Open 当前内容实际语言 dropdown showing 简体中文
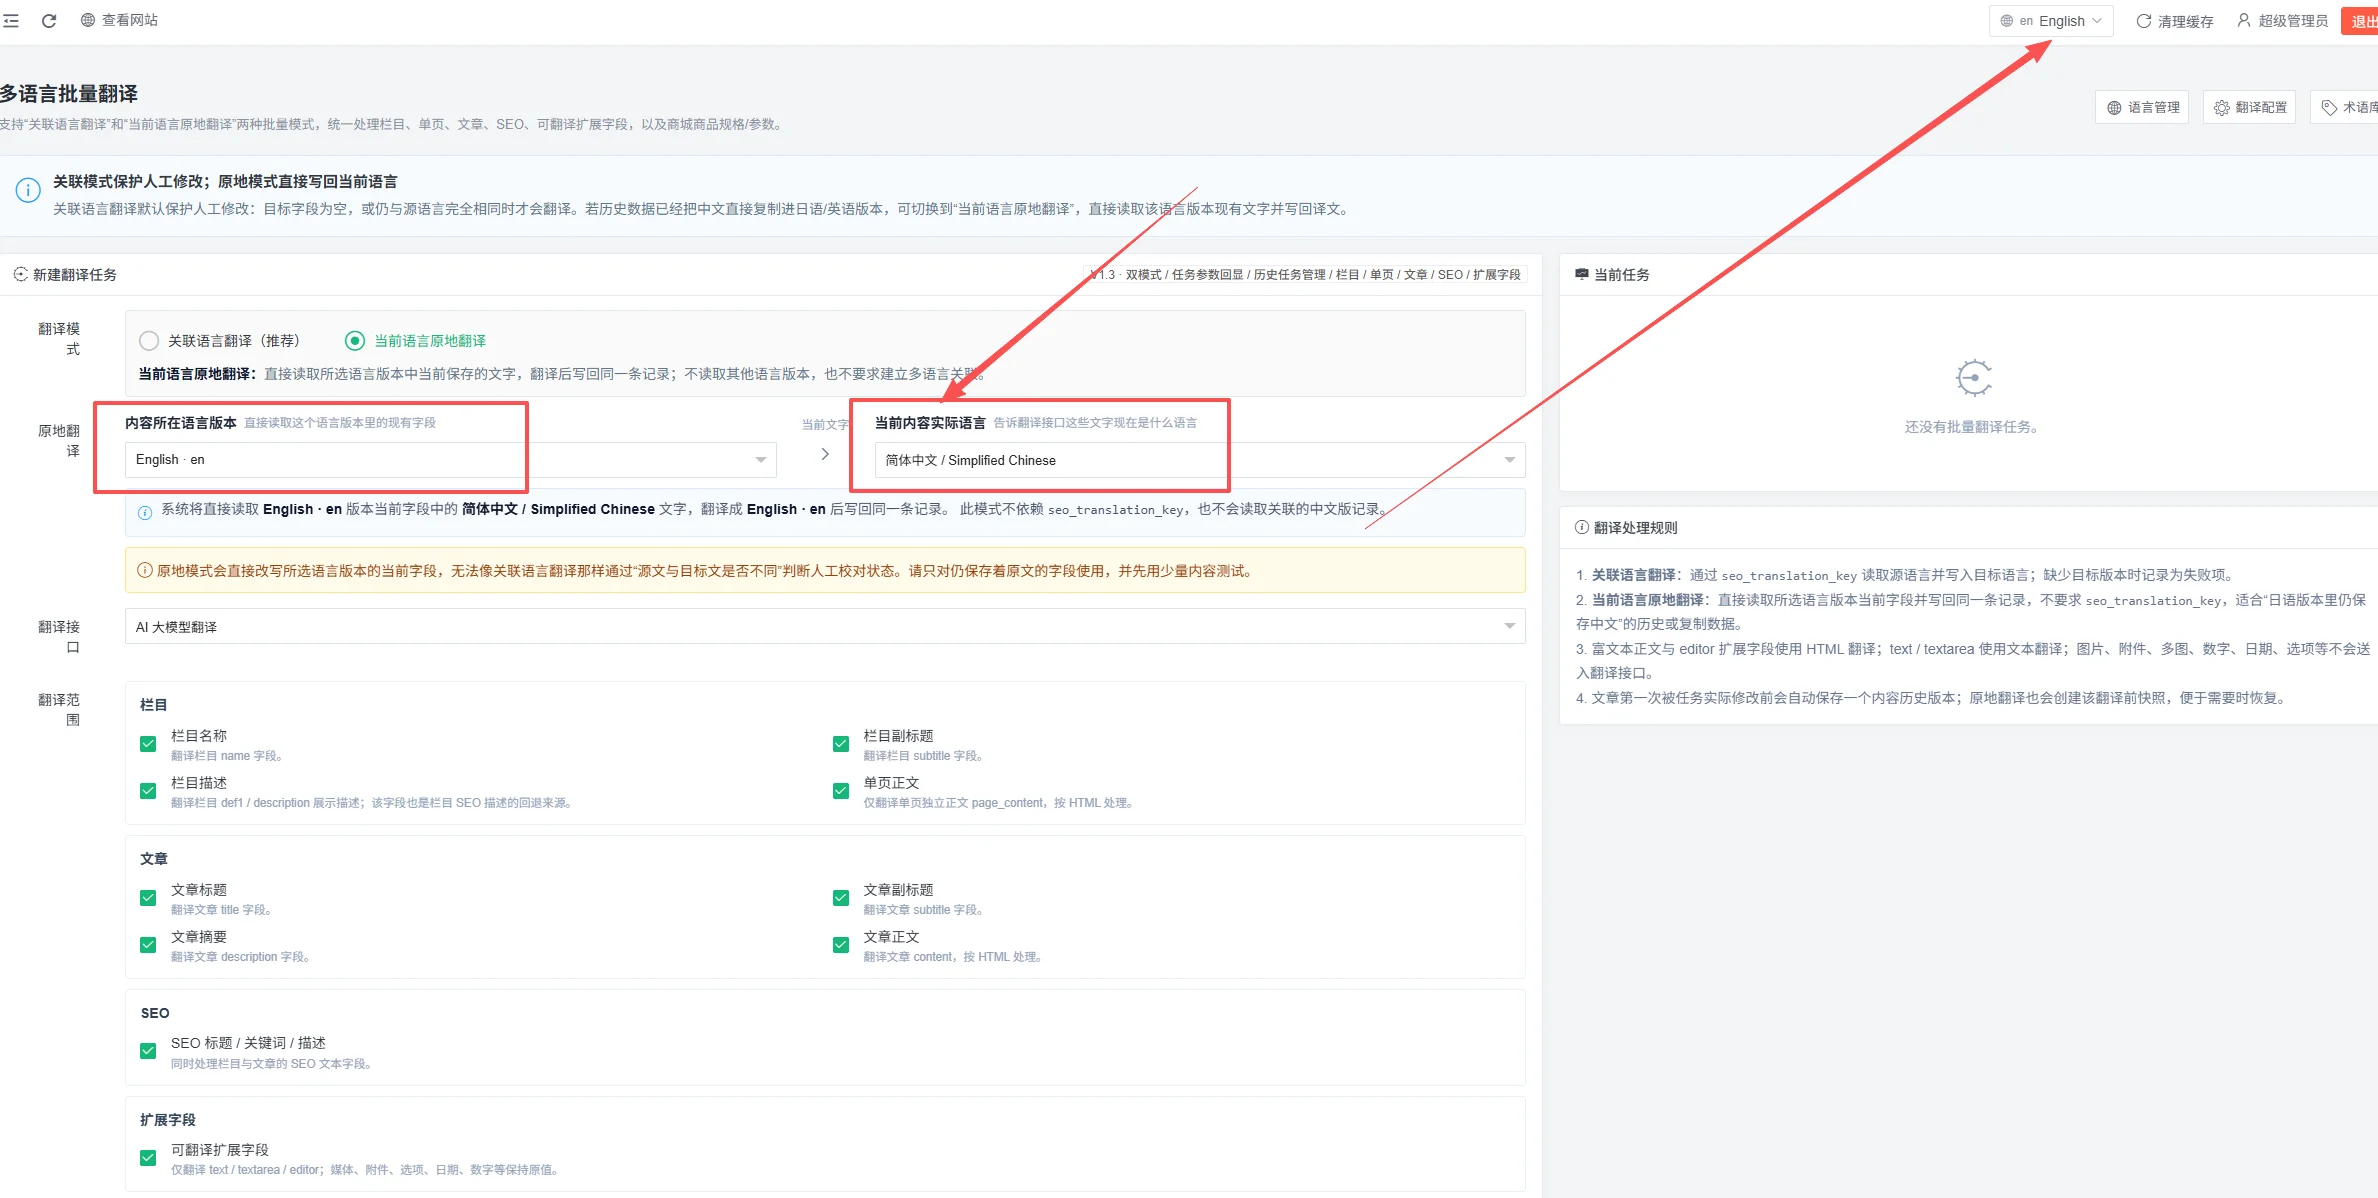The image size is (2378, 1198). click(1200, 460)
